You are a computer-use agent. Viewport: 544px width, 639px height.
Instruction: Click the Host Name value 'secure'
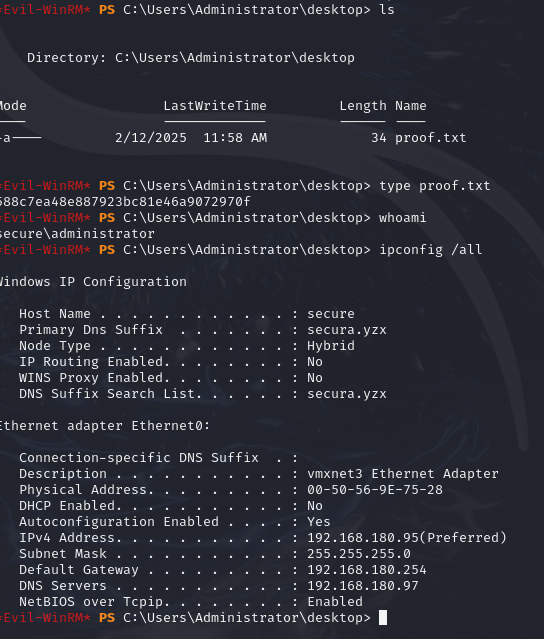331,314
